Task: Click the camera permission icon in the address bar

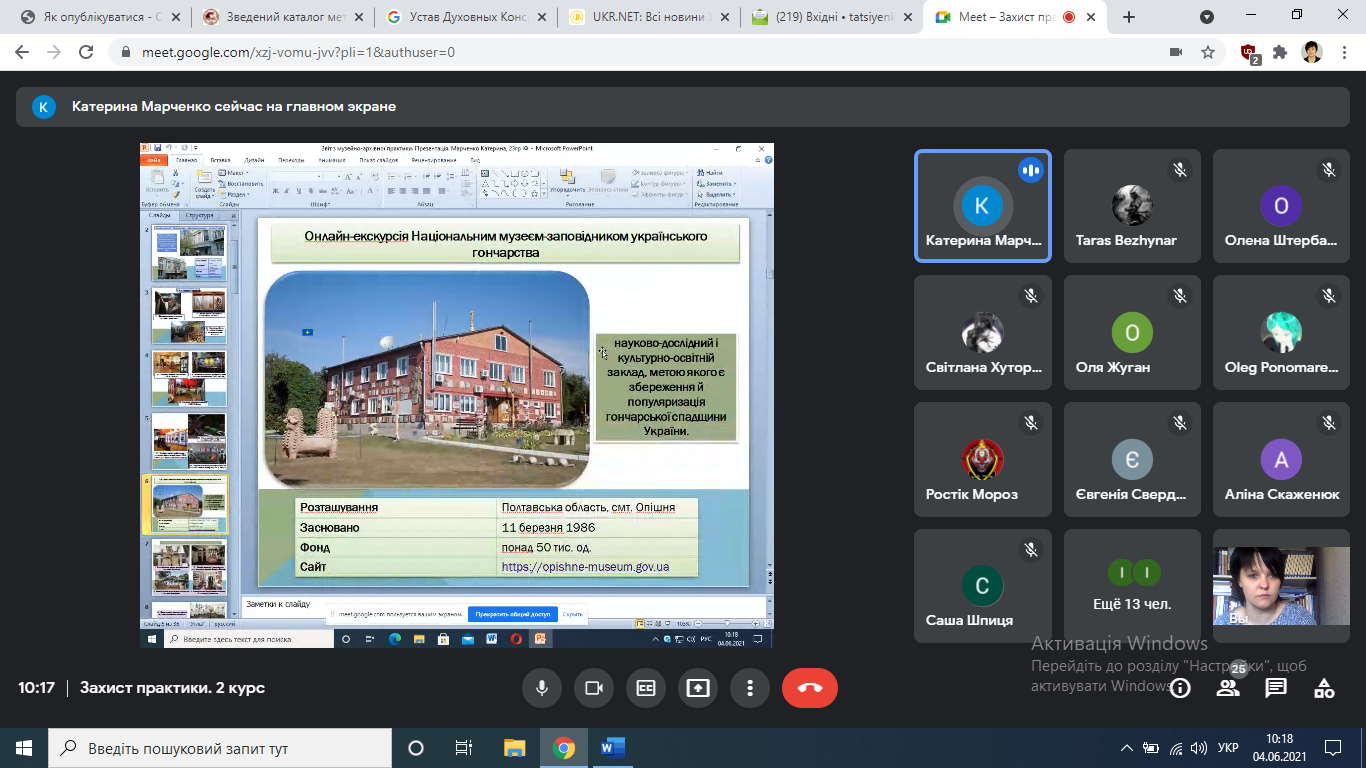Action: 1176,52
